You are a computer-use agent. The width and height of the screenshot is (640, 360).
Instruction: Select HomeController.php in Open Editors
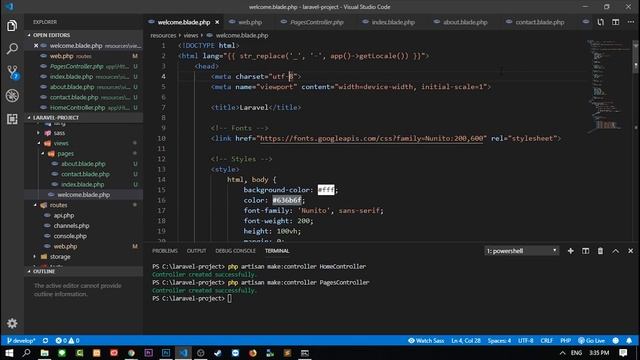pos(77,107)
